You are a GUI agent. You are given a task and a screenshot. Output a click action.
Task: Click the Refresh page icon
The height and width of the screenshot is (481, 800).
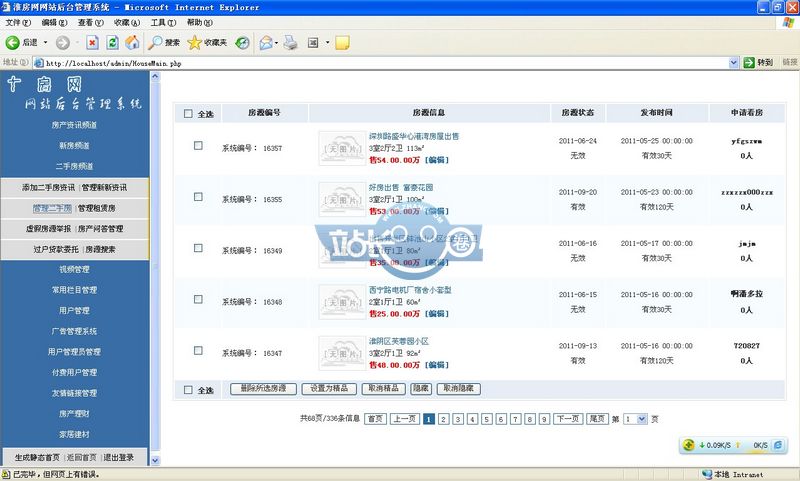pos(112,43)
